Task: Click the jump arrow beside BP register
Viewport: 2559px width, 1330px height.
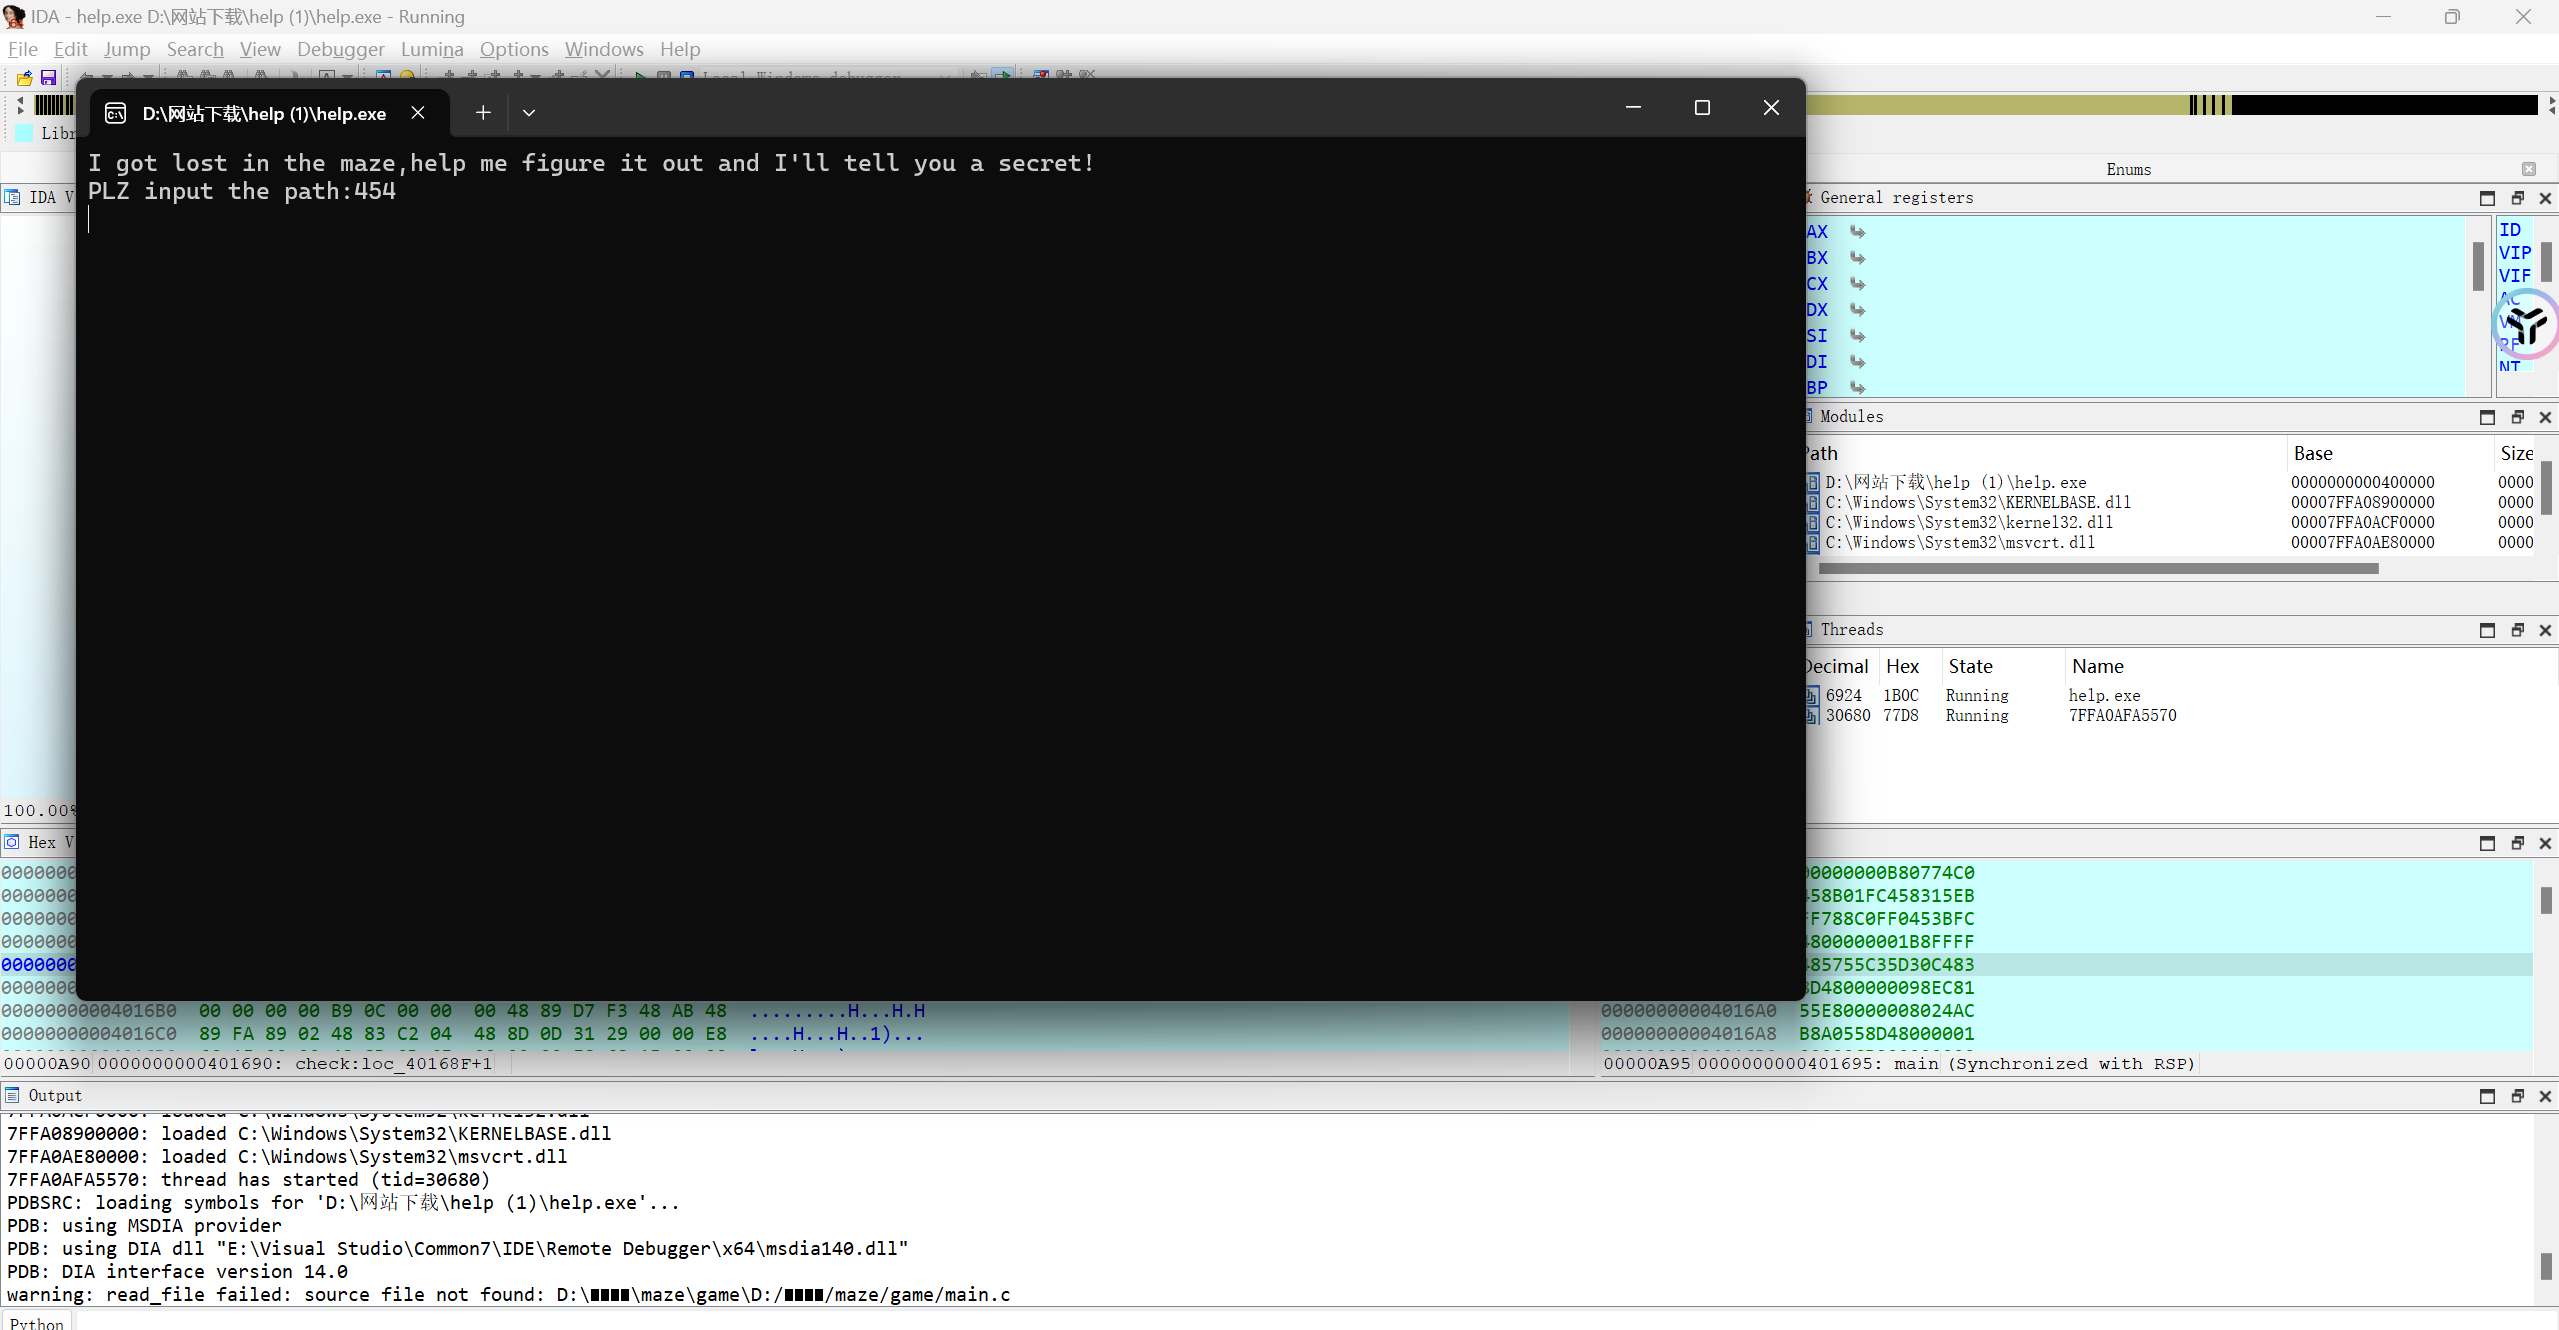Action: [x=1857, y=388]
